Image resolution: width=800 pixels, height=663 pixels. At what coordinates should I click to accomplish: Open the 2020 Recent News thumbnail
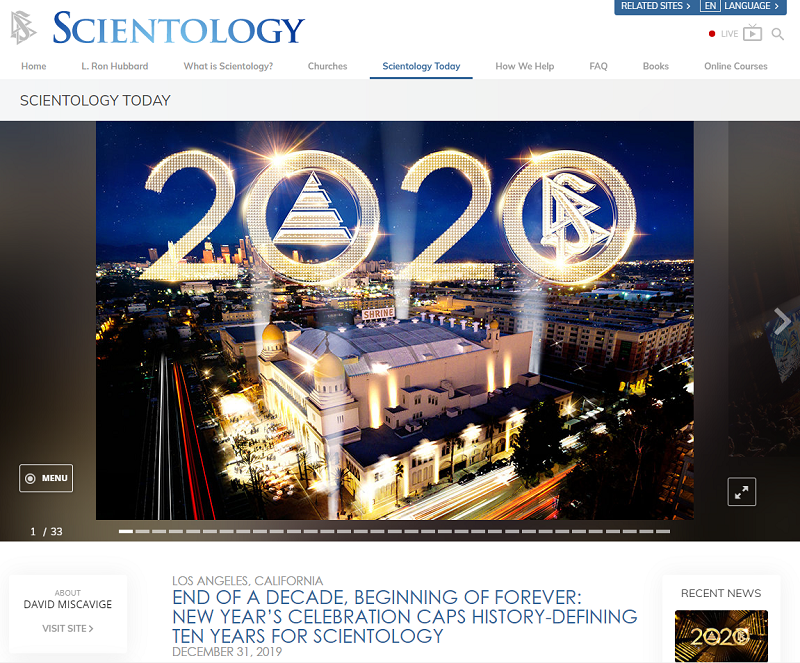tap(721, 636)
